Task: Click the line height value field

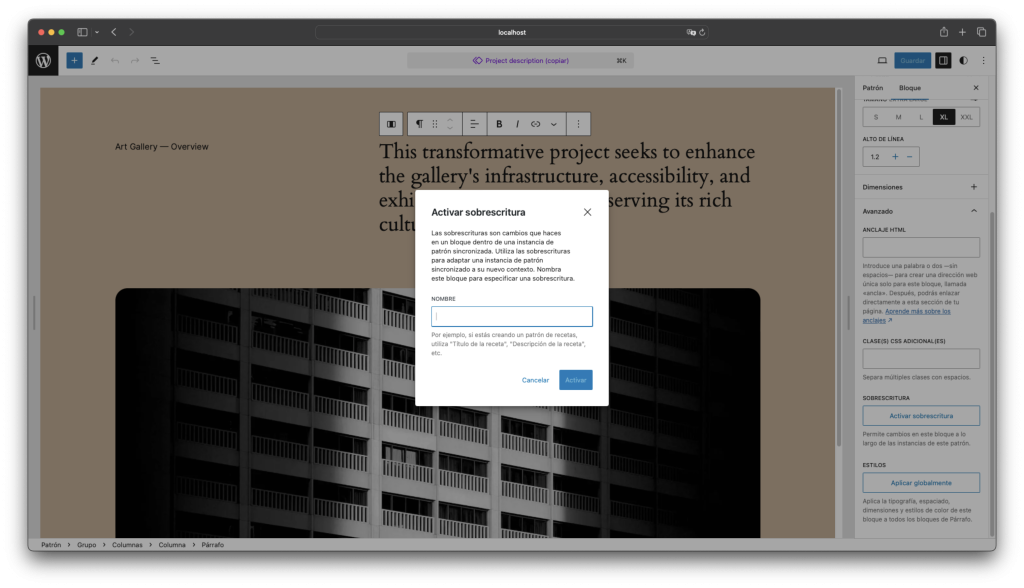Action: [875, 157]
